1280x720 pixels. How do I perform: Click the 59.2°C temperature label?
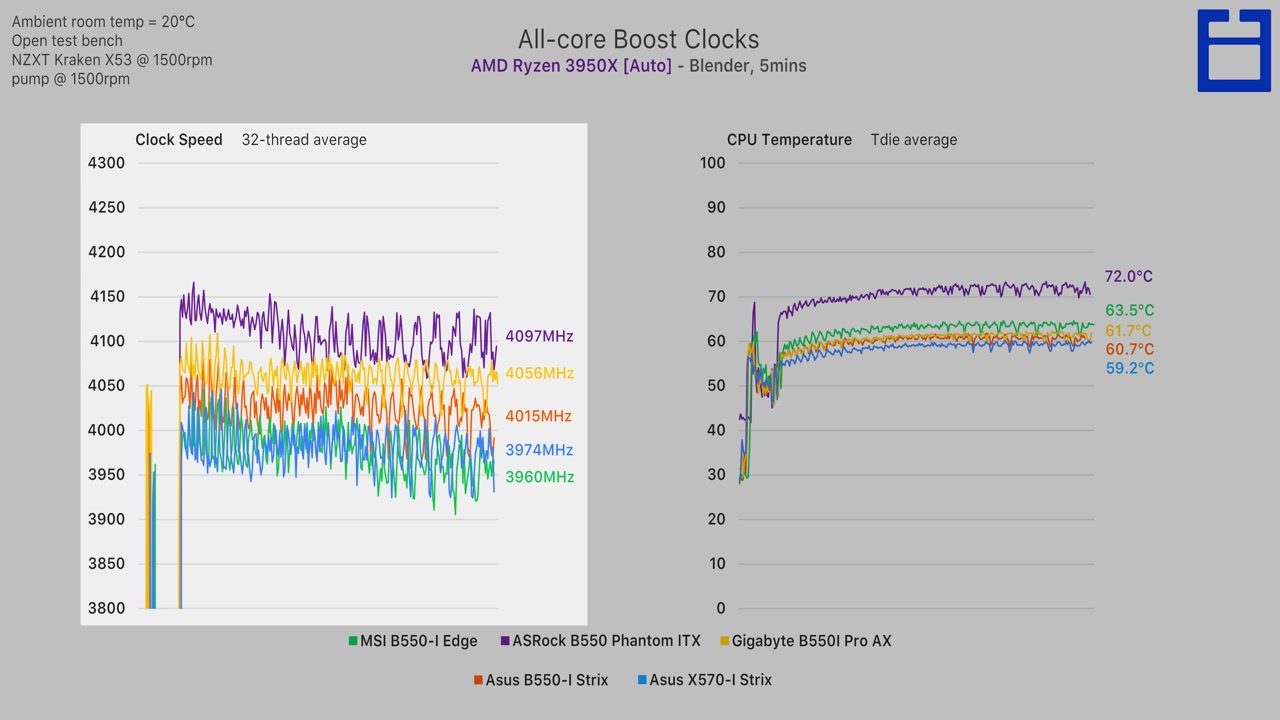(x=1130, y=369)
